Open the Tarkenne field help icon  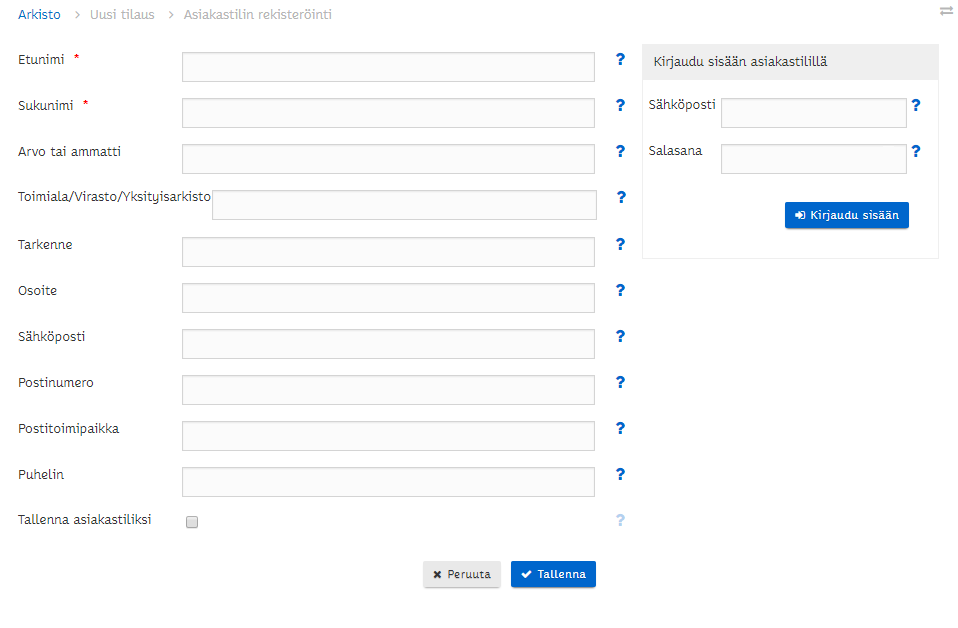pos(620,245)
